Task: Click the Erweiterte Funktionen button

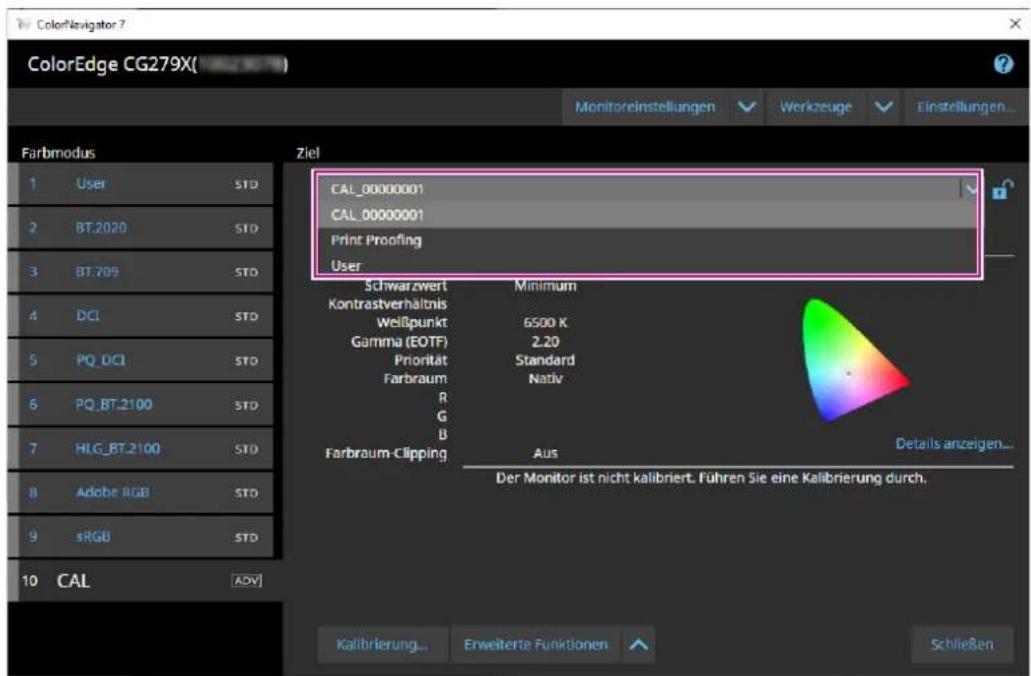Action: pos(536,644)
